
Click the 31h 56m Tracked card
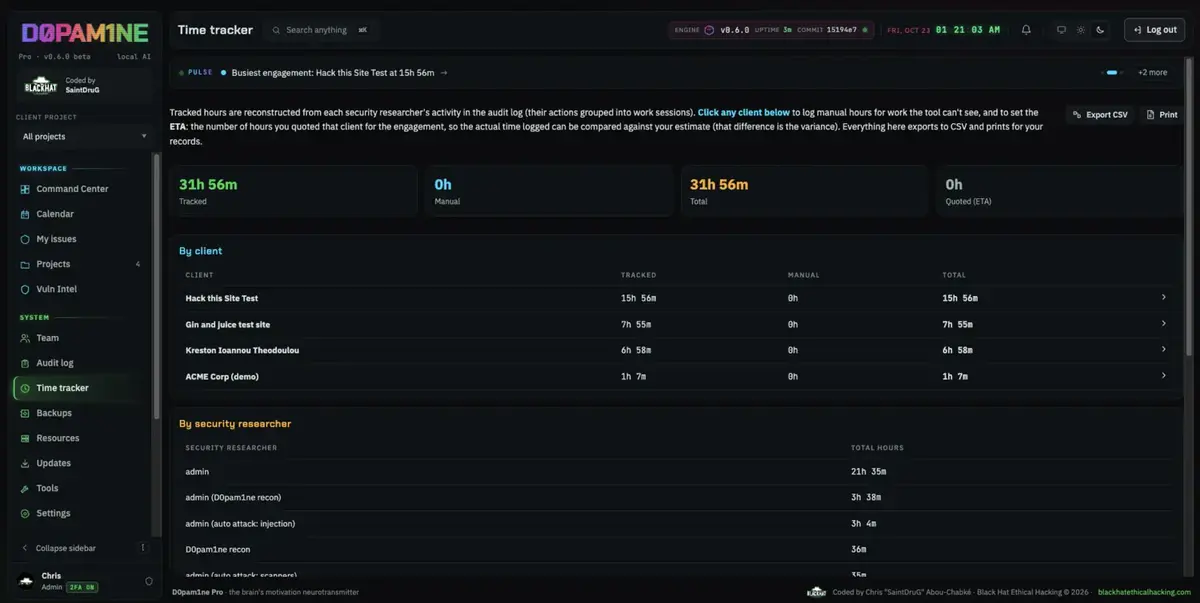pos(294,191)
